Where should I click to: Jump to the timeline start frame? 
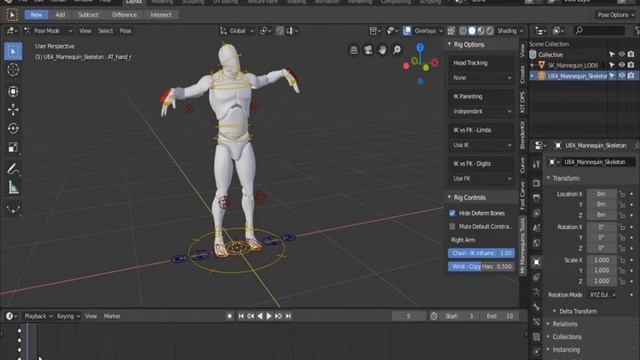(x=241, y=316)
